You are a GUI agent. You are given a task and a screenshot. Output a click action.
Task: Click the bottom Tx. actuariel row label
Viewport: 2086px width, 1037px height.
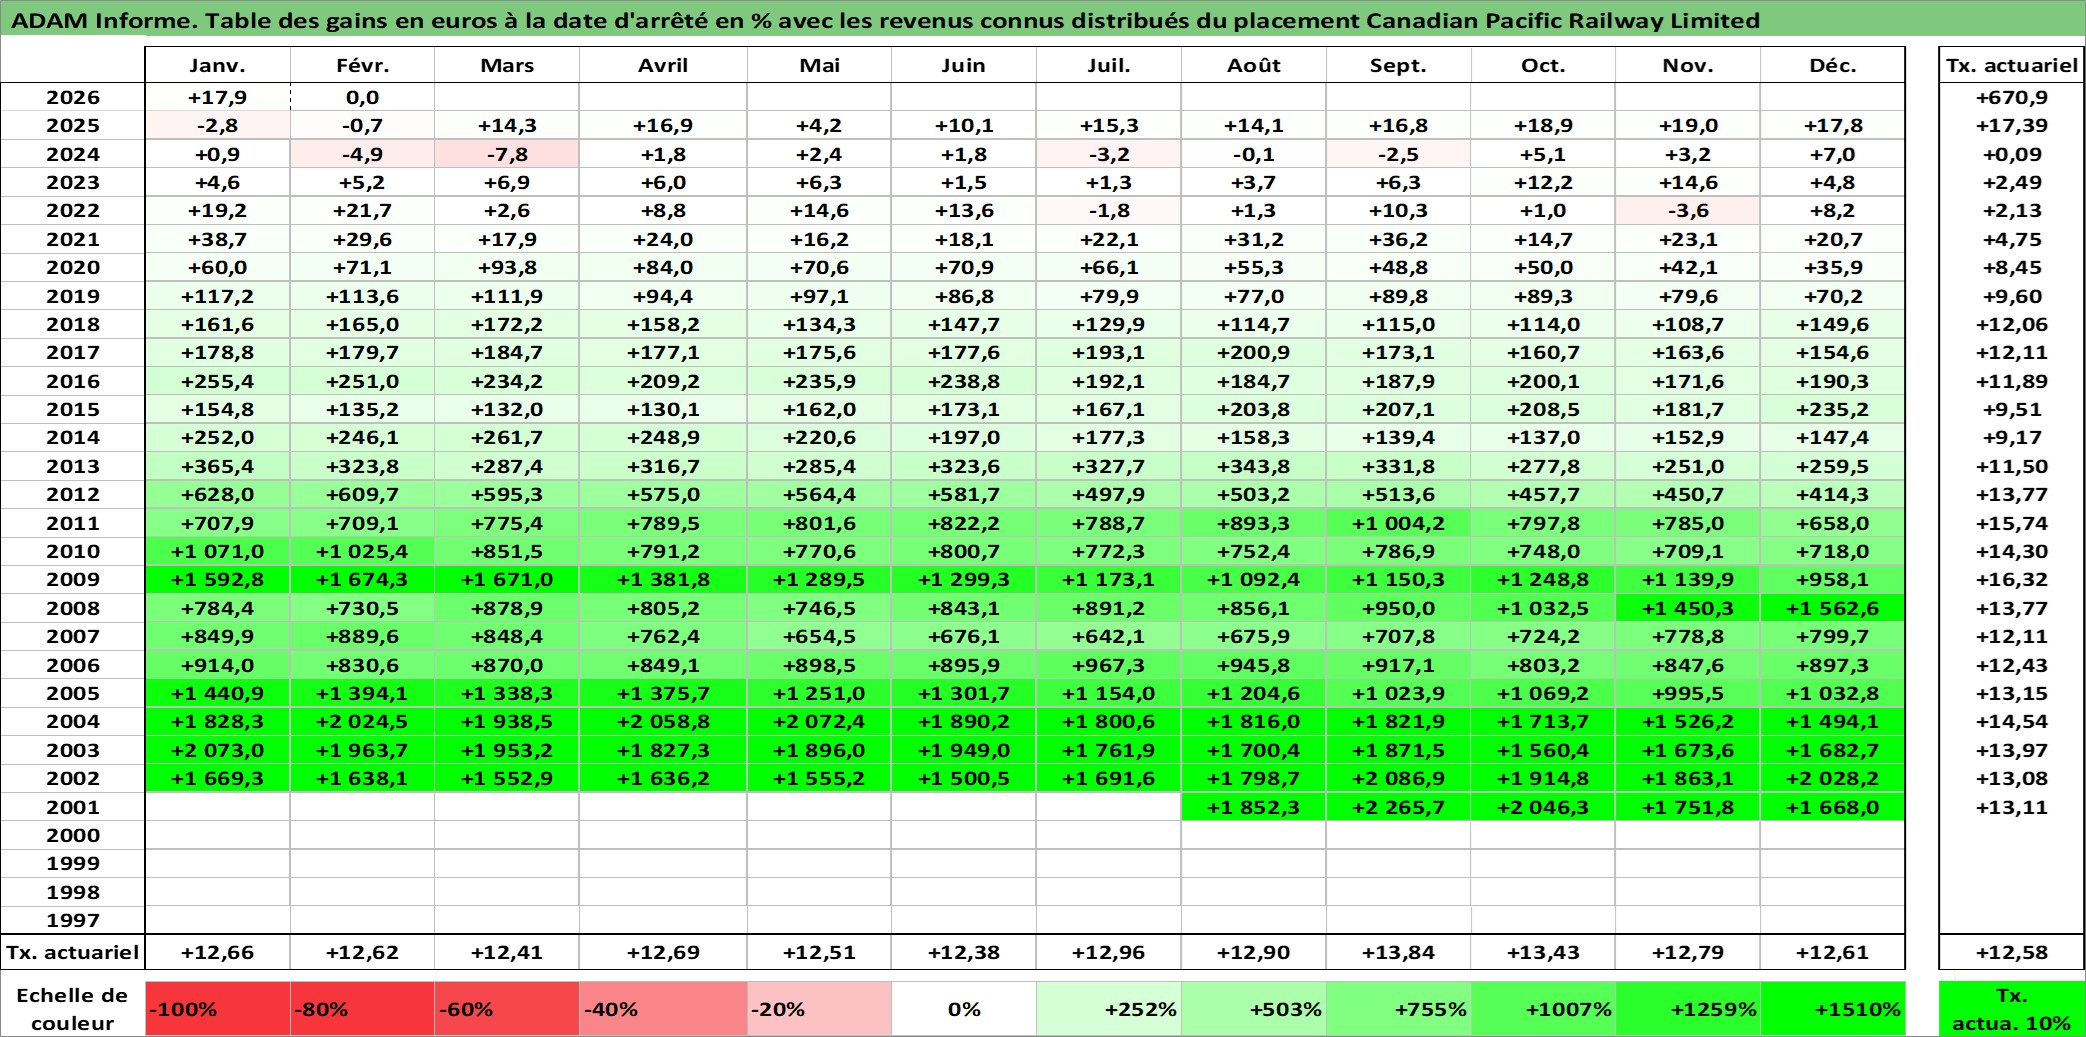click(x=73, y=952)
